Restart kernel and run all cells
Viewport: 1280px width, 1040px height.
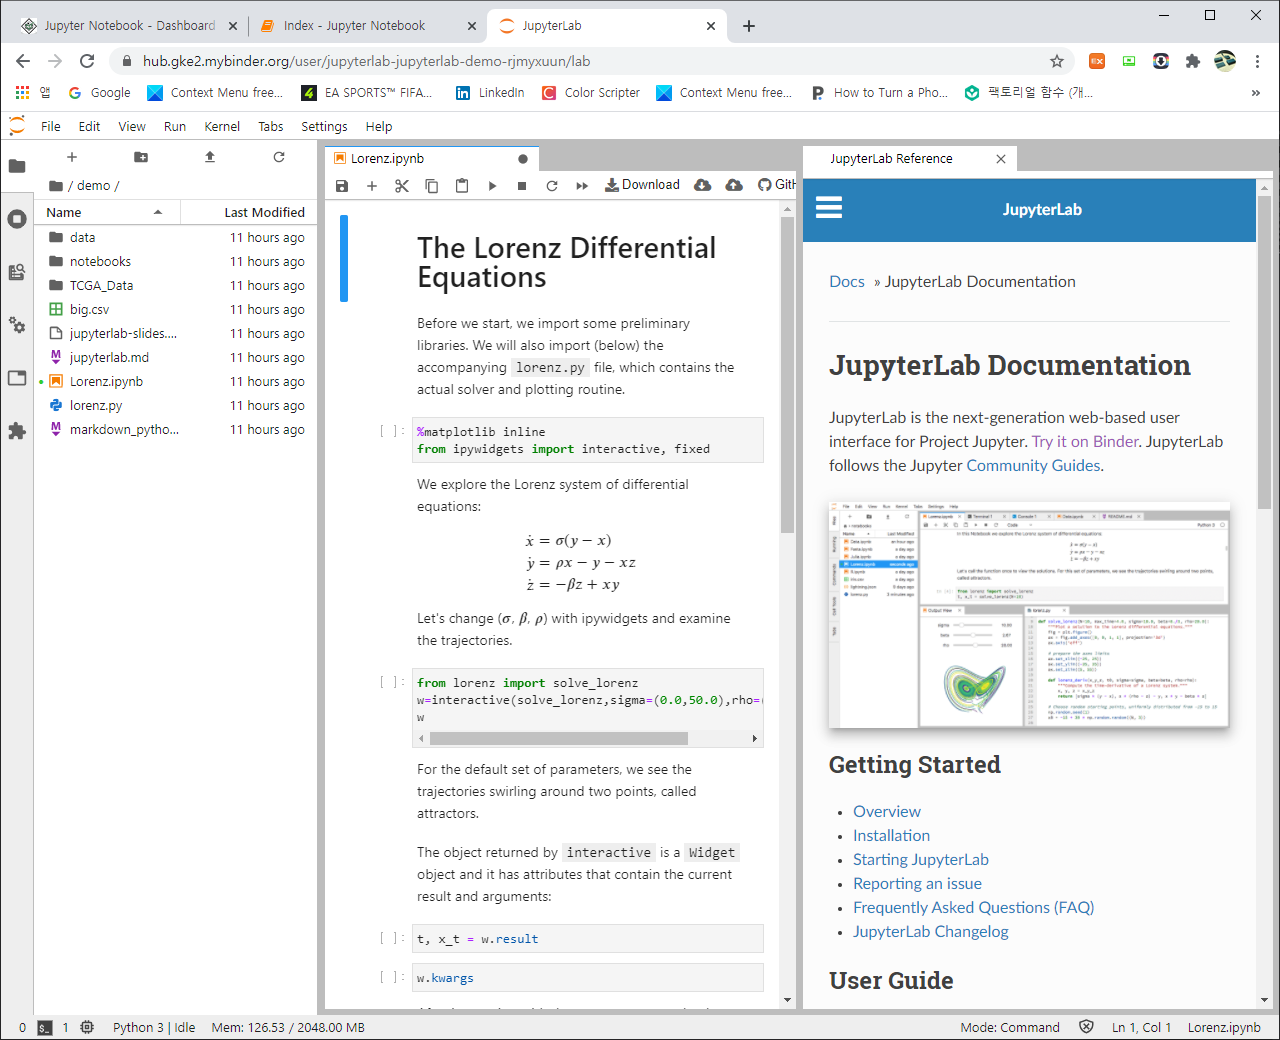pos(582,186)
